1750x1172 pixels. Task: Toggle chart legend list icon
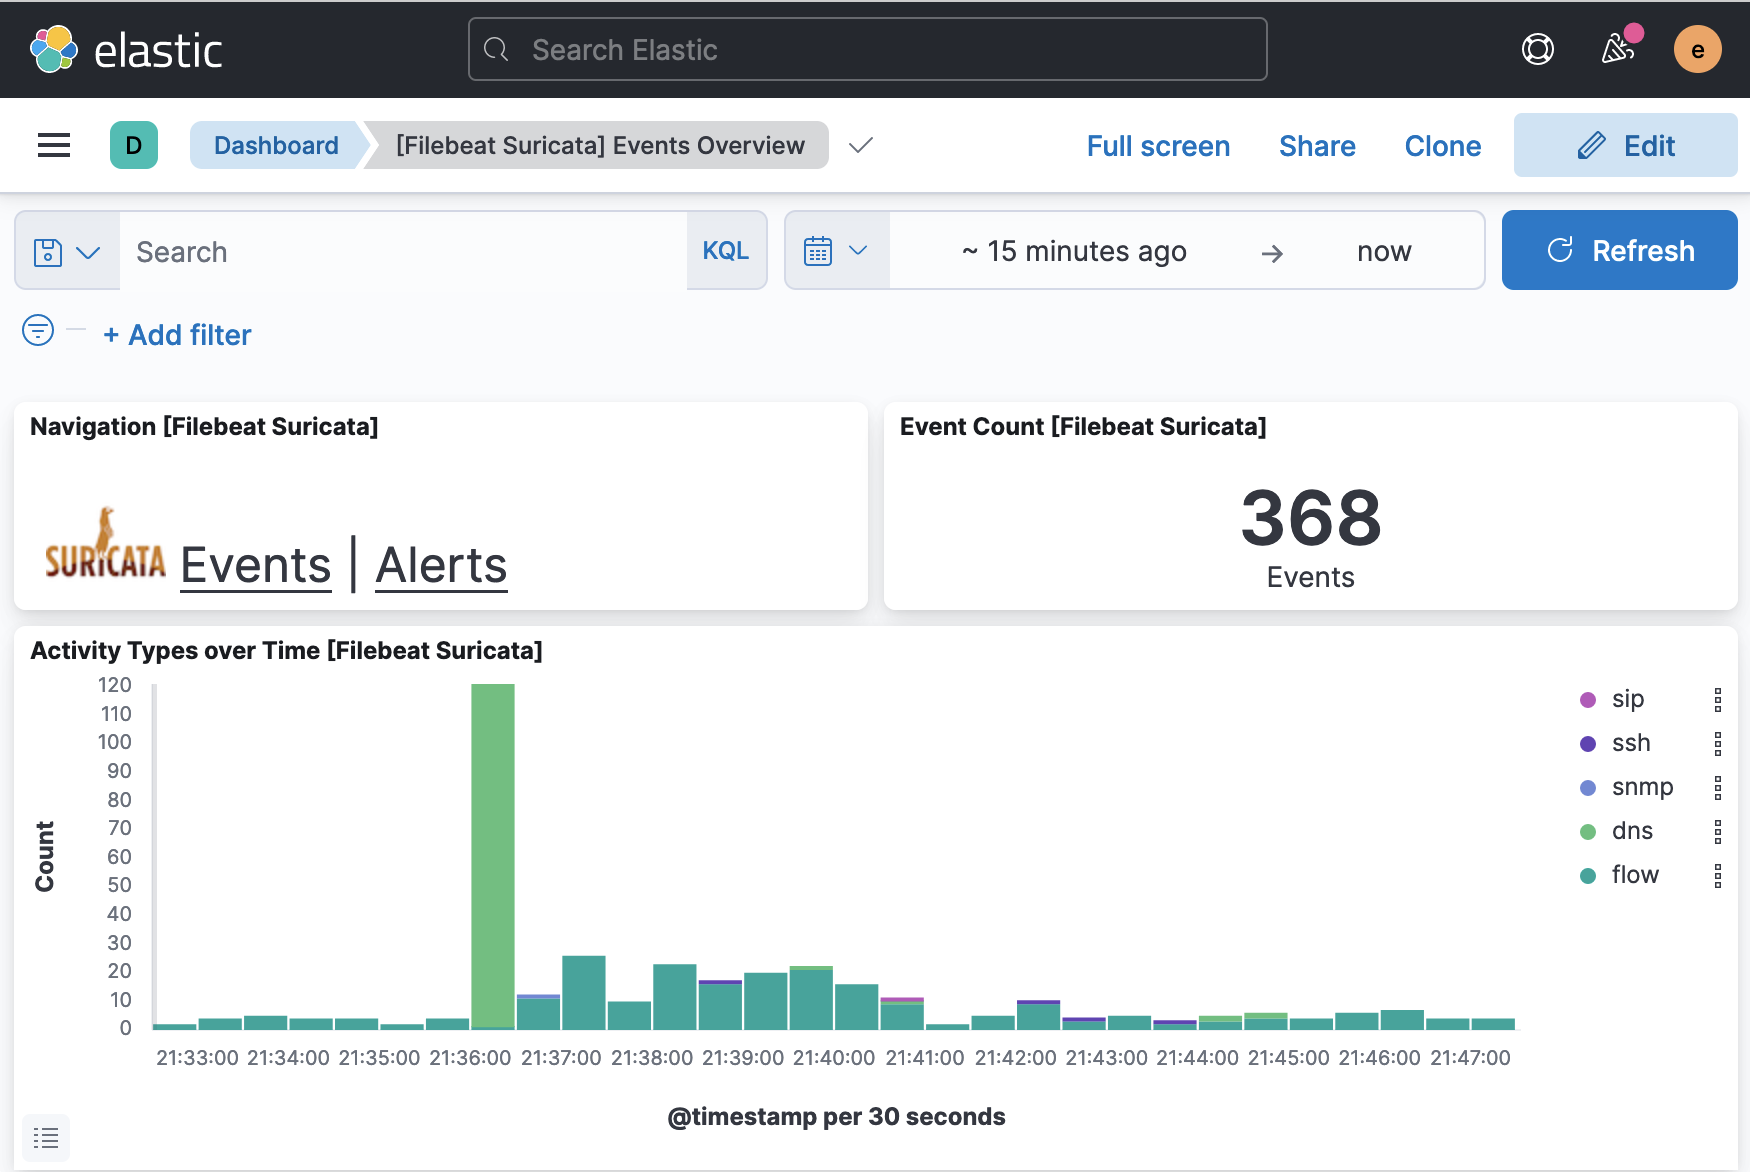(46, 1138)
